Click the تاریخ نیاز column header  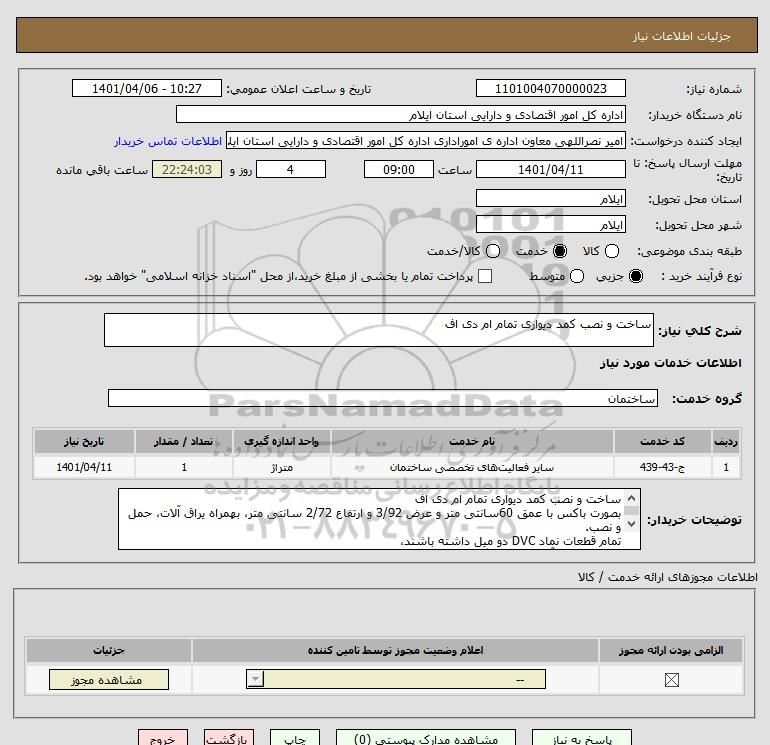(x=84, y=441)
